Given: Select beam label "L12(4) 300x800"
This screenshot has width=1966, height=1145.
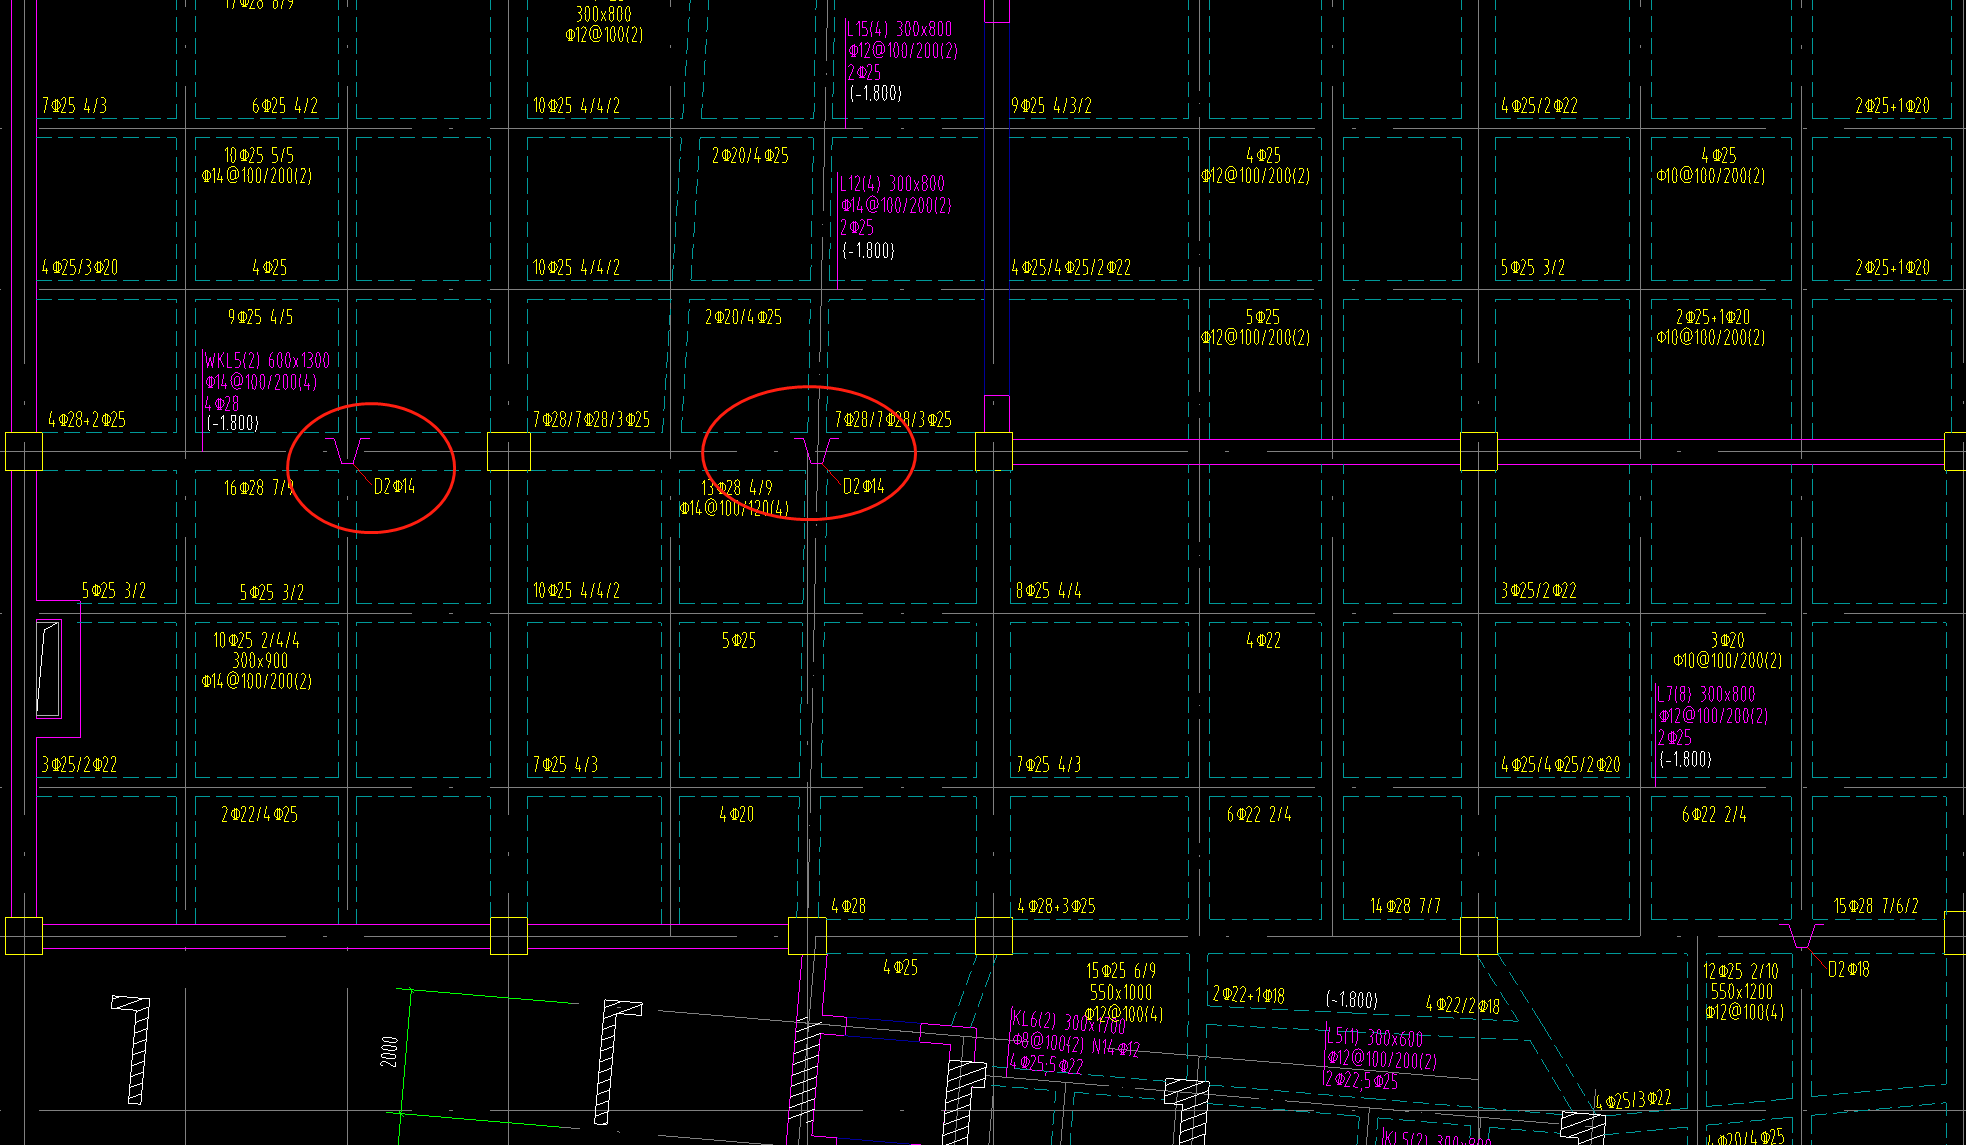Looking at the screenshot, I should click(x=892, y=184).
